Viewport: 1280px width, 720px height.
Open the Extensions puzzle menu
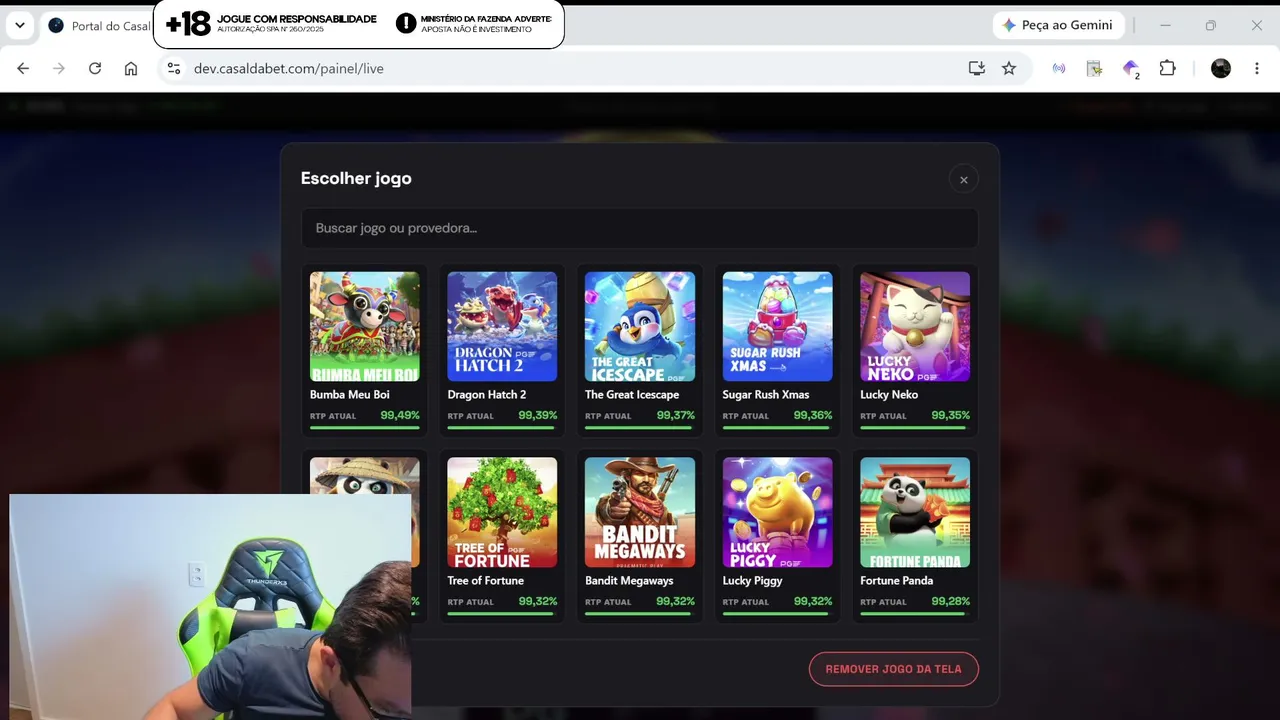[1167, 68]
